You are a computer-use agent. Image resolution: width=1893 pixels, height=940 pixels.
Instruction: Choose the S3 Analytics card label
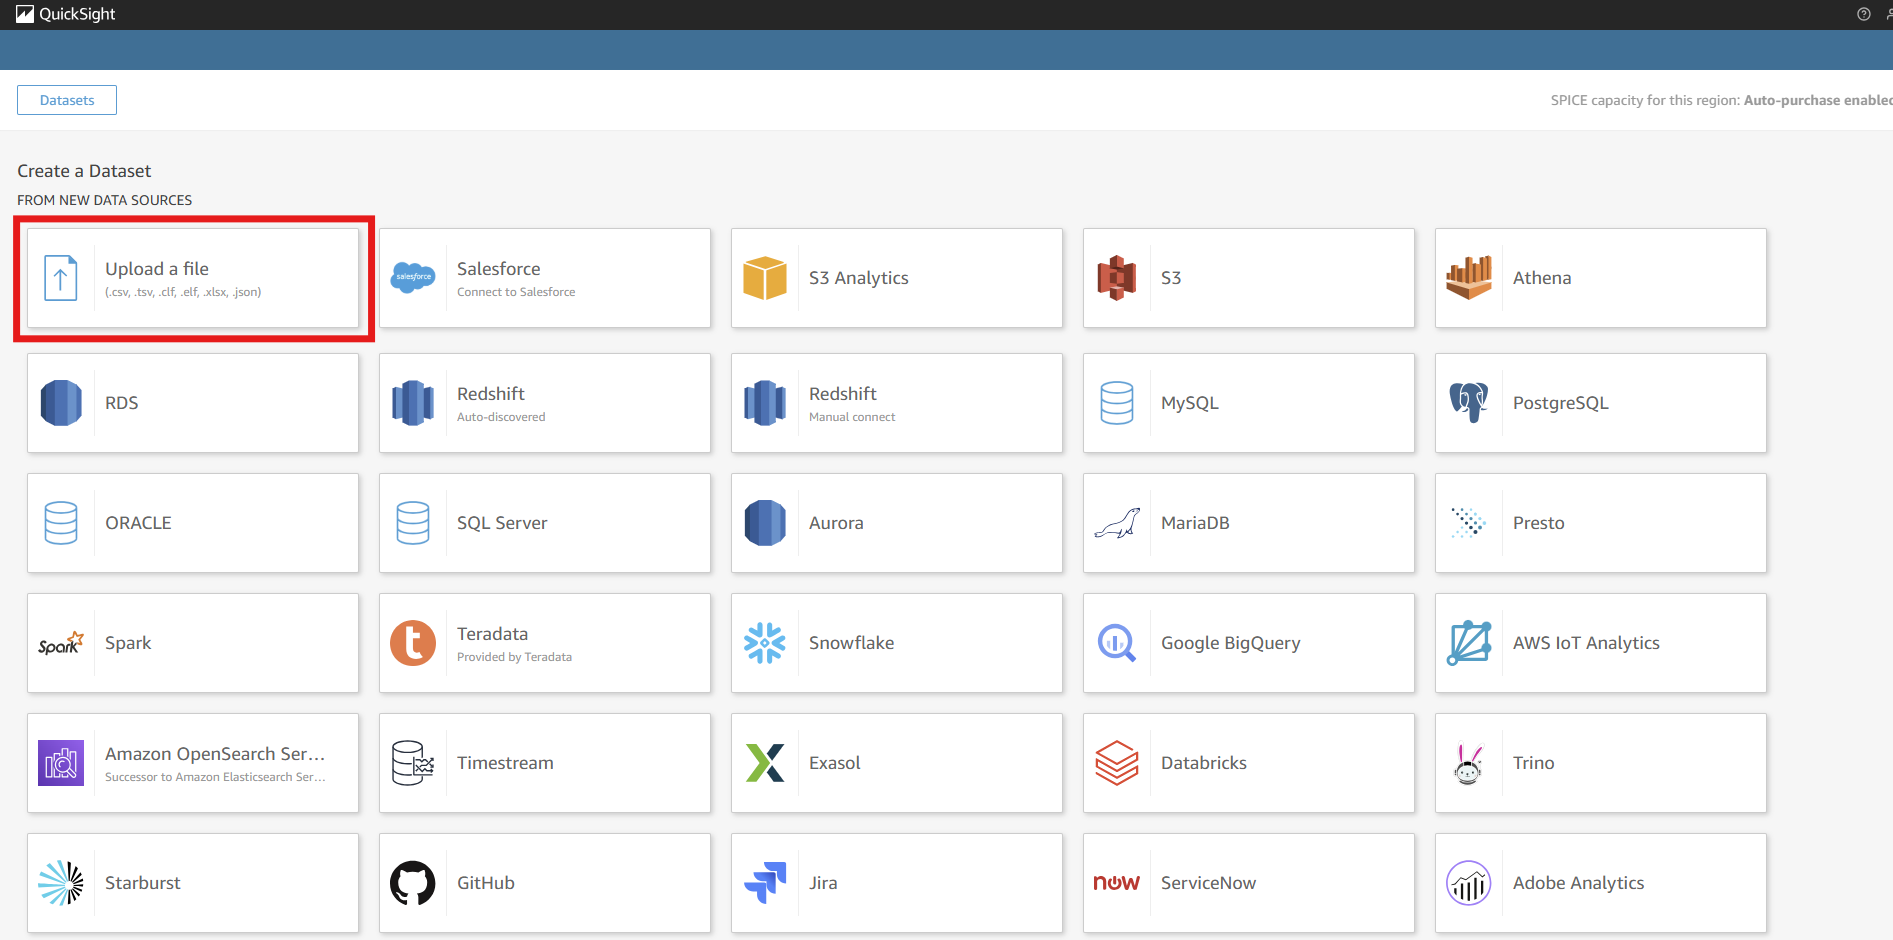coord(859,278)
